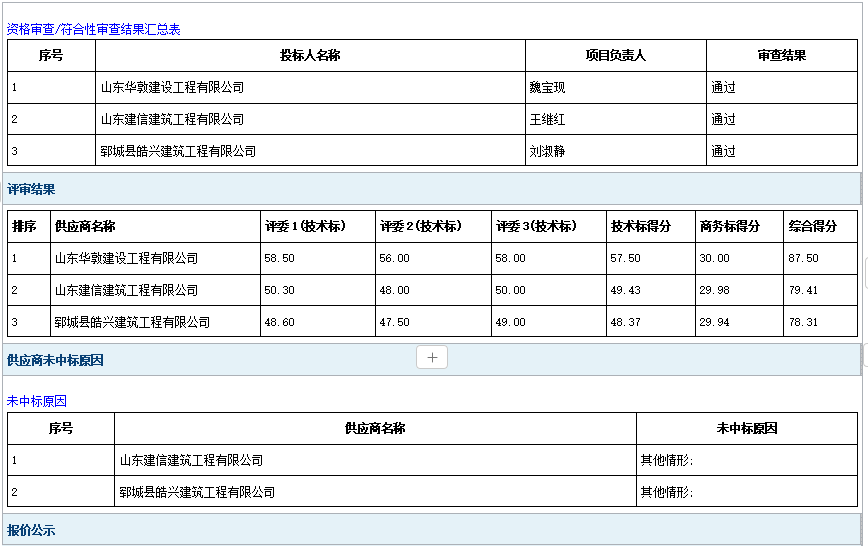The height and width of the screenshot is (549, 868).
Task: Click score value 47.50
Action: [395, 323]
